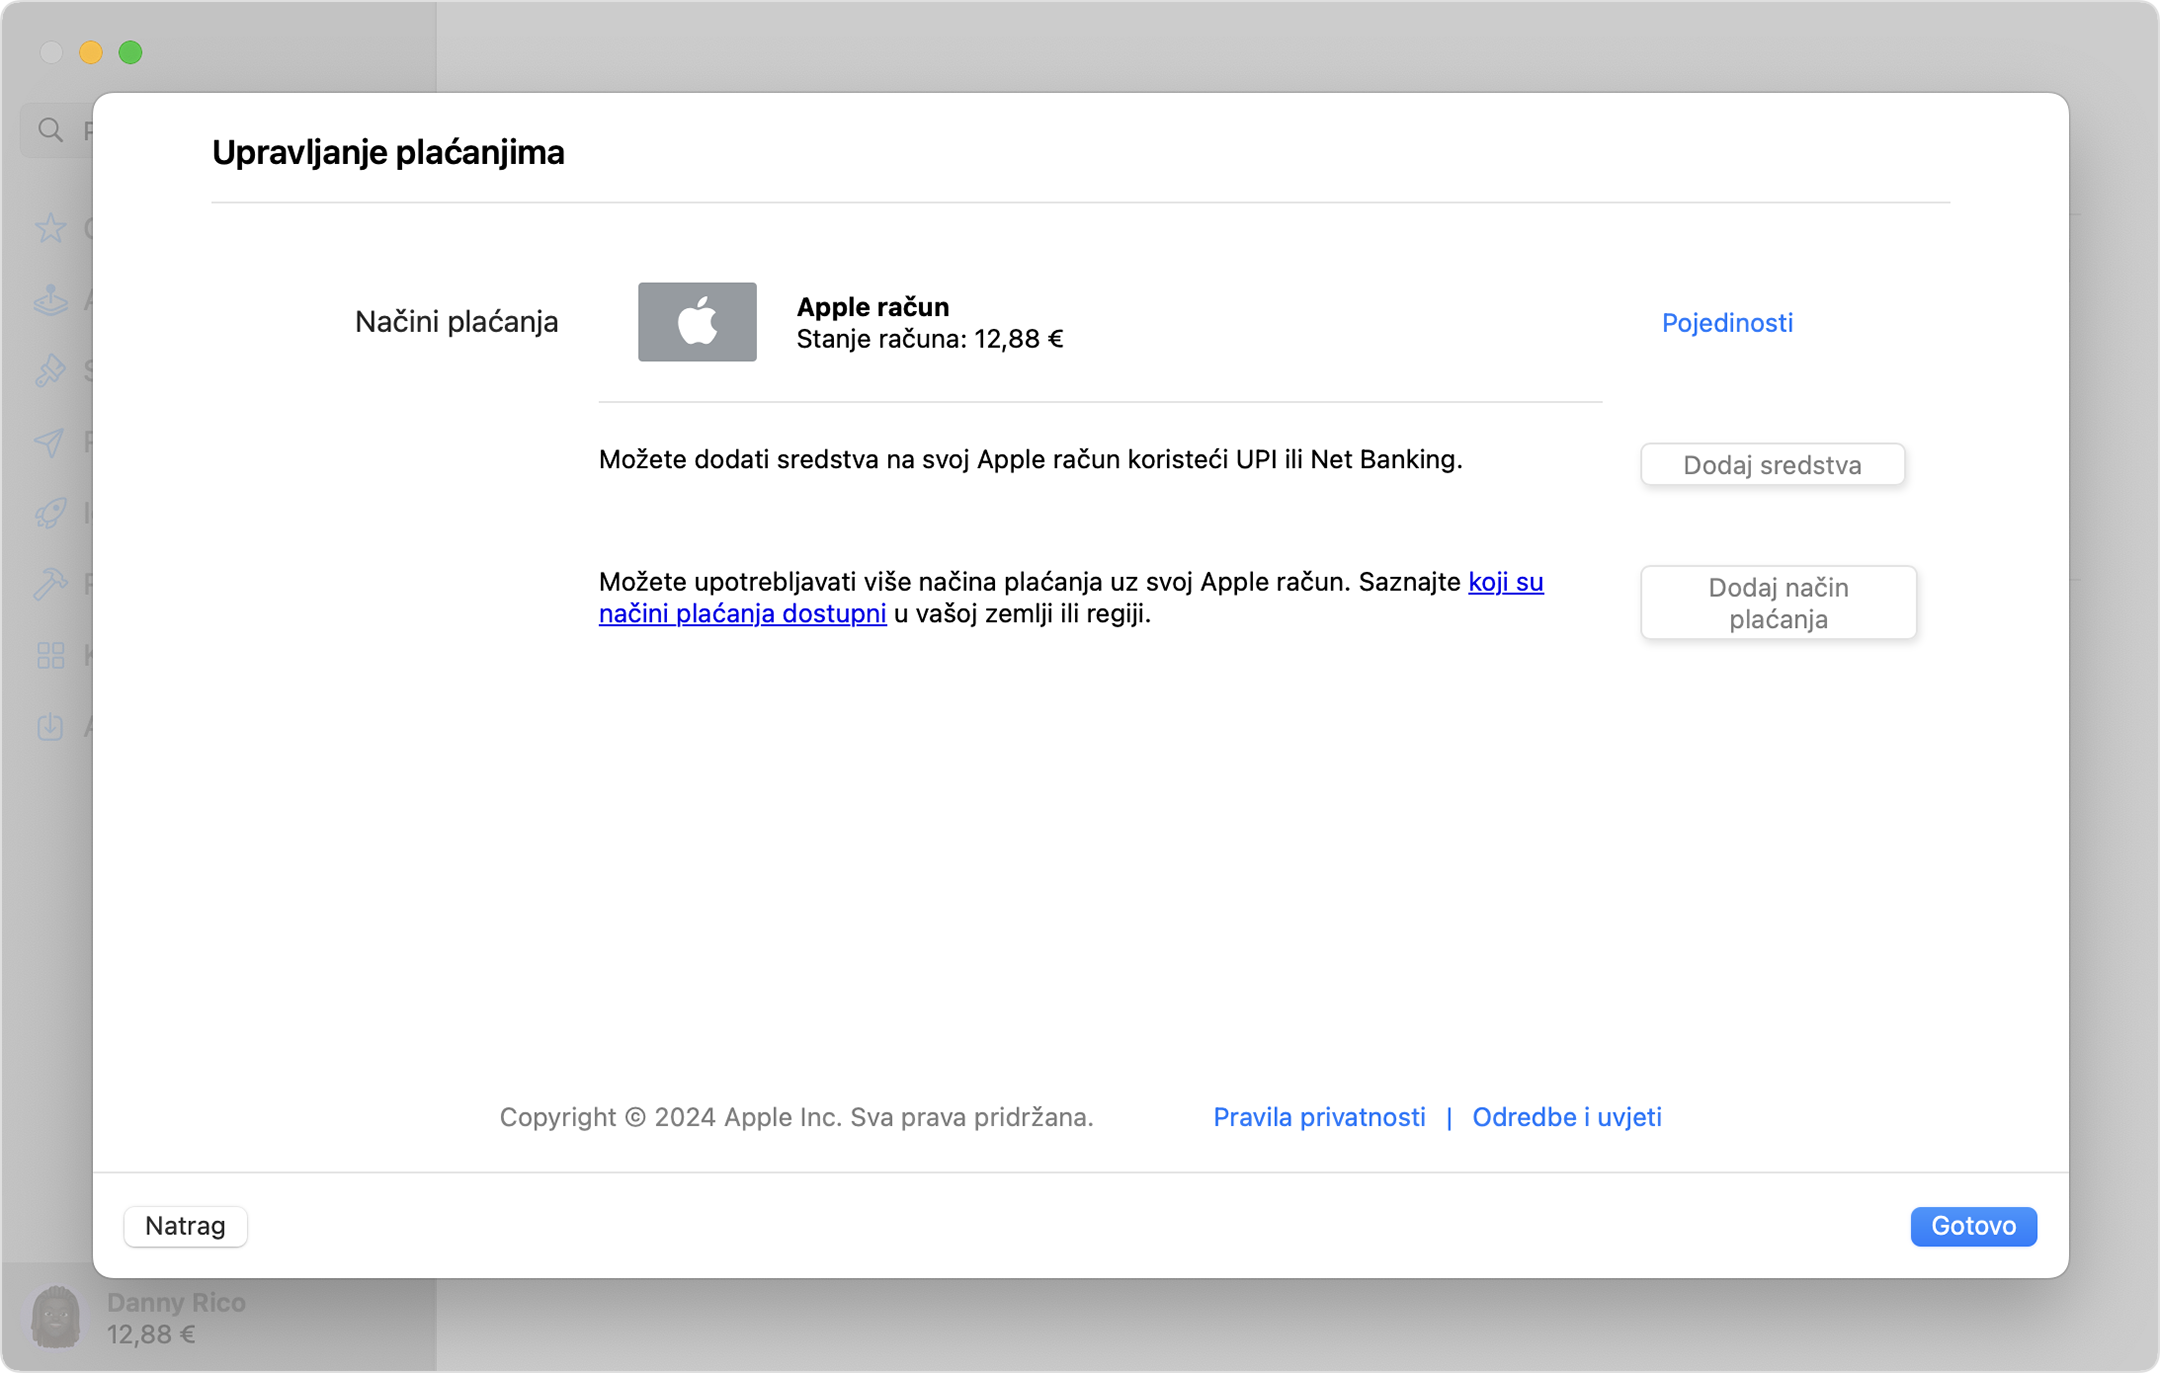Select the rocket icon in the sidebar
Screen dimensions: 2160x1374
pos(50,513)
